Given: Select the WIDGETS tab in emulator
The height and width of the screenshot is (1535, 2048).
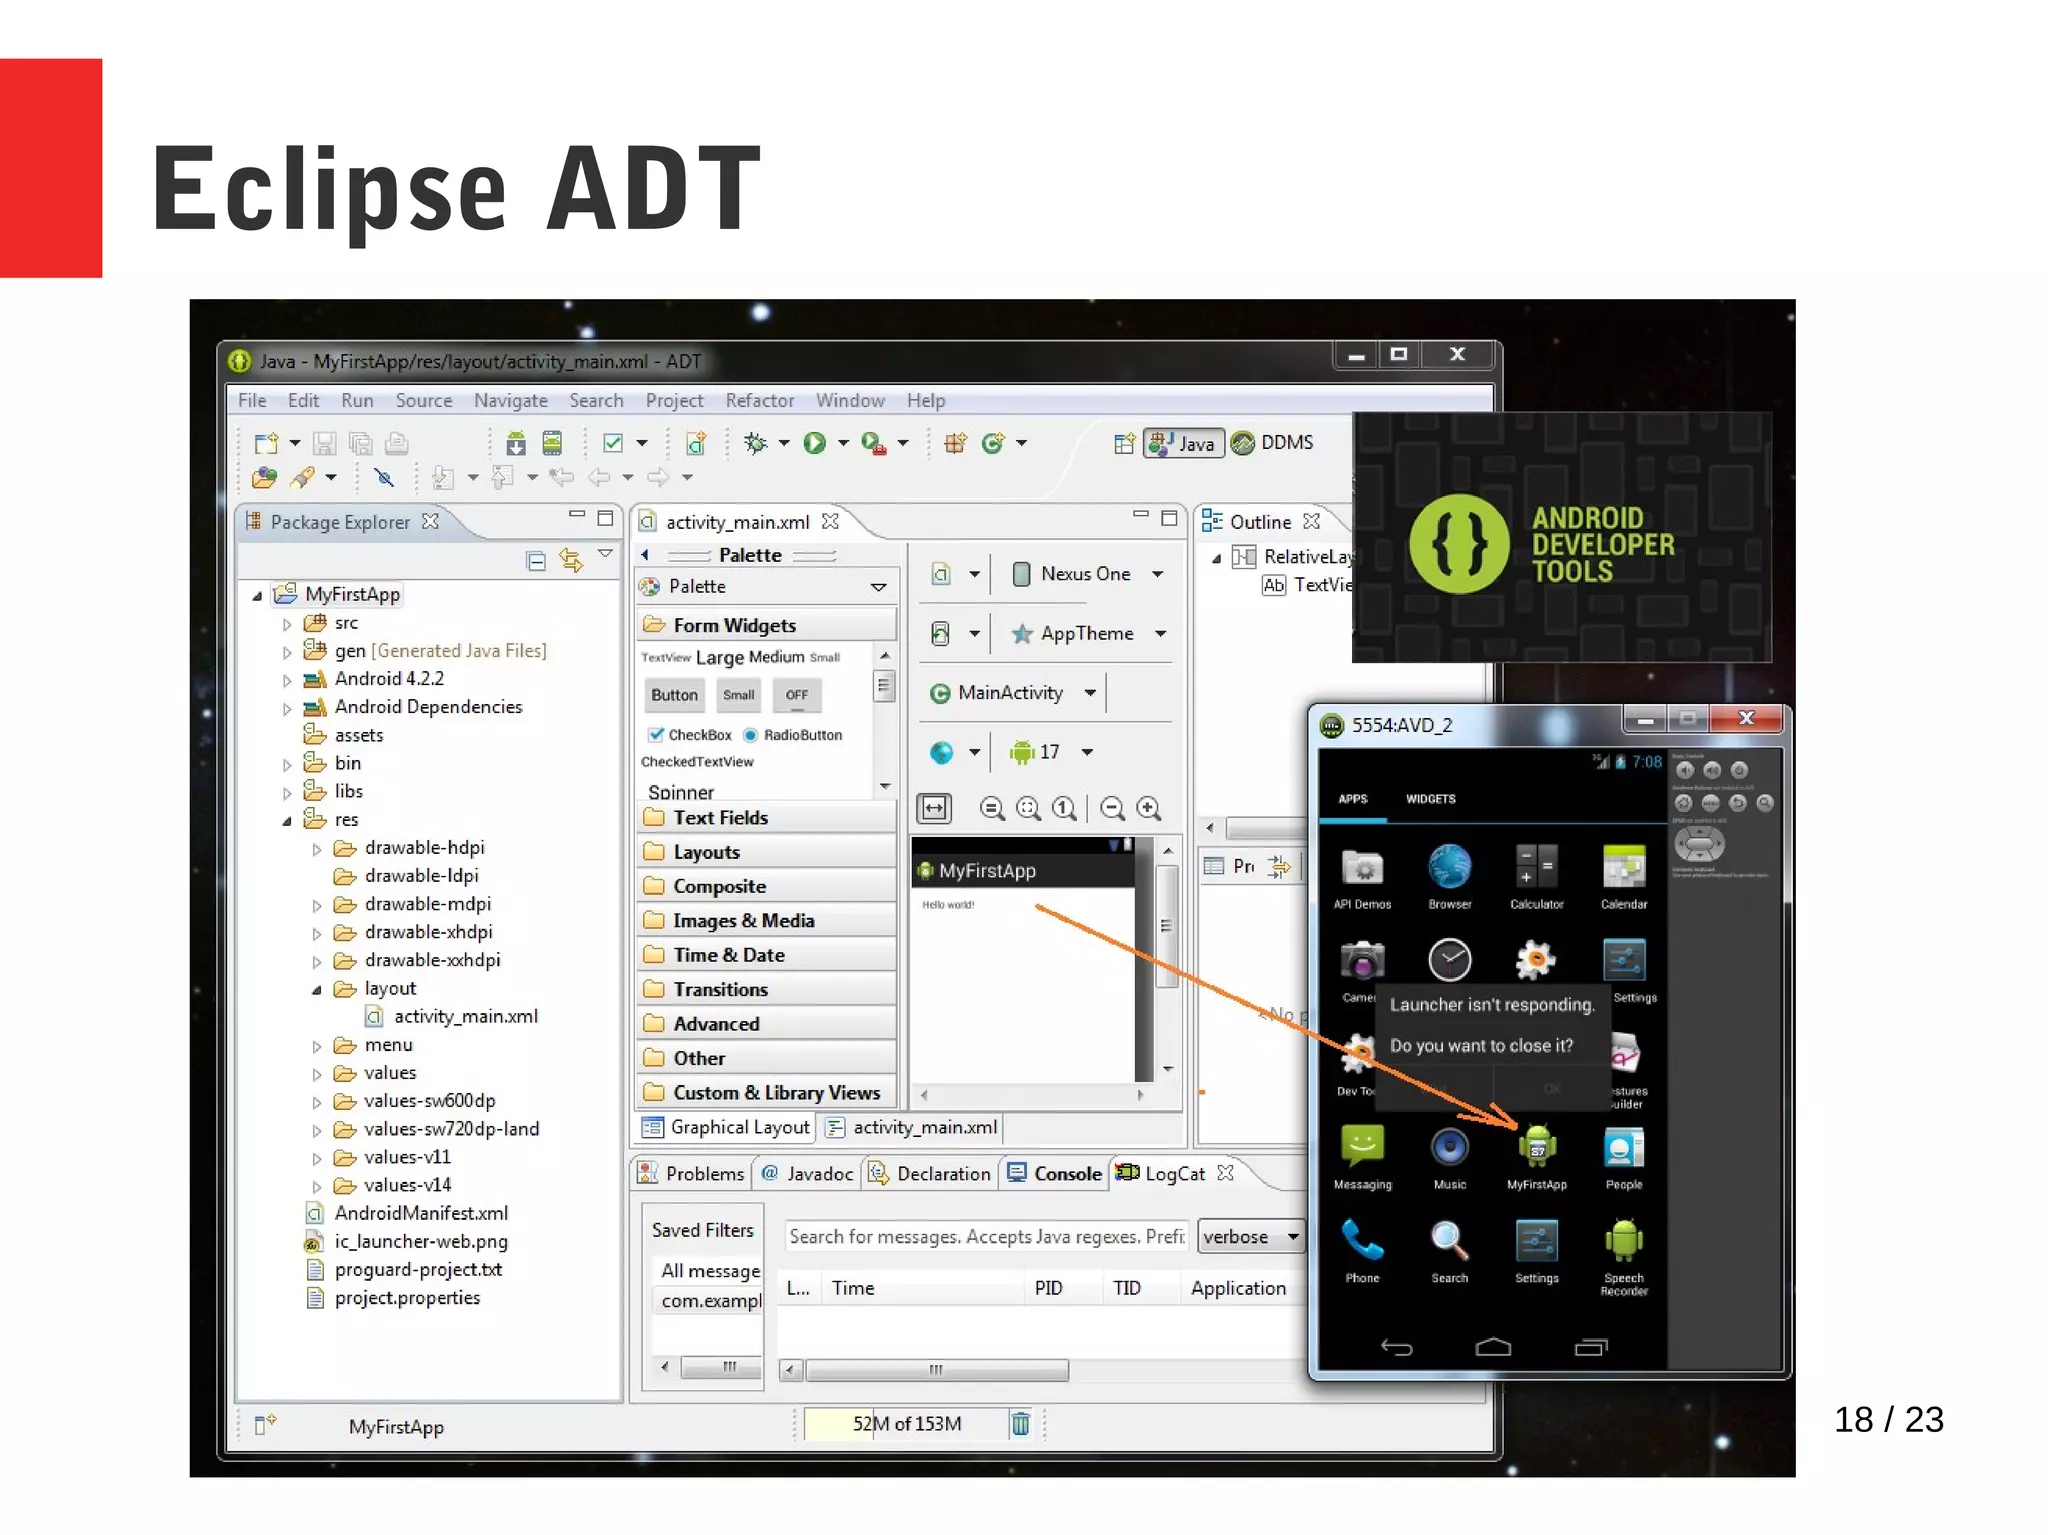Looking at the screenshot, I should click(1431, 799).
